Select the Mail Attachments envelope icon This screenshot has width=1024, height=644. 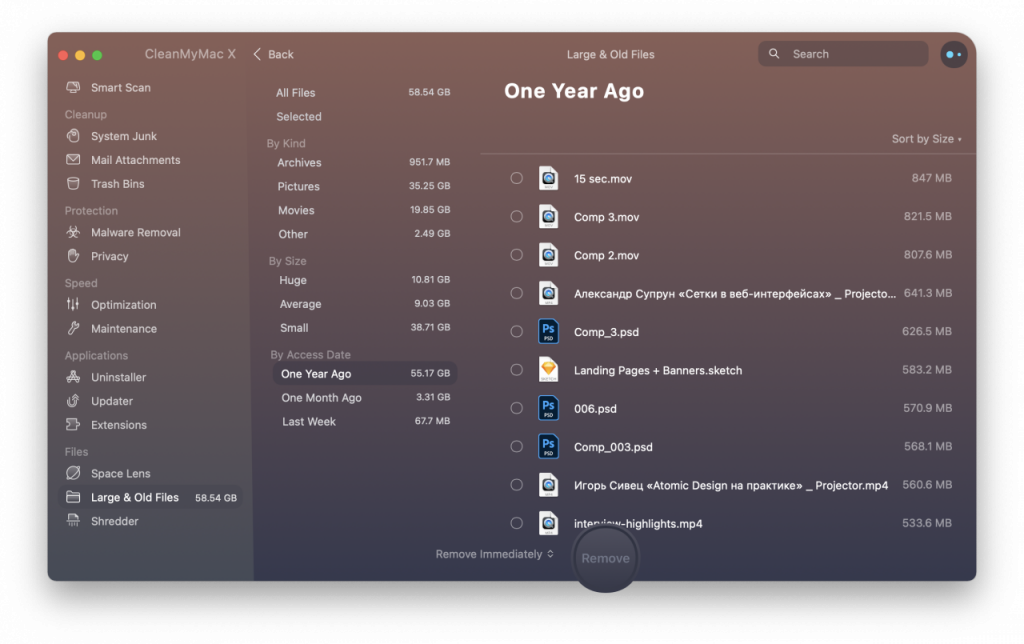click(x=73, y=160)
